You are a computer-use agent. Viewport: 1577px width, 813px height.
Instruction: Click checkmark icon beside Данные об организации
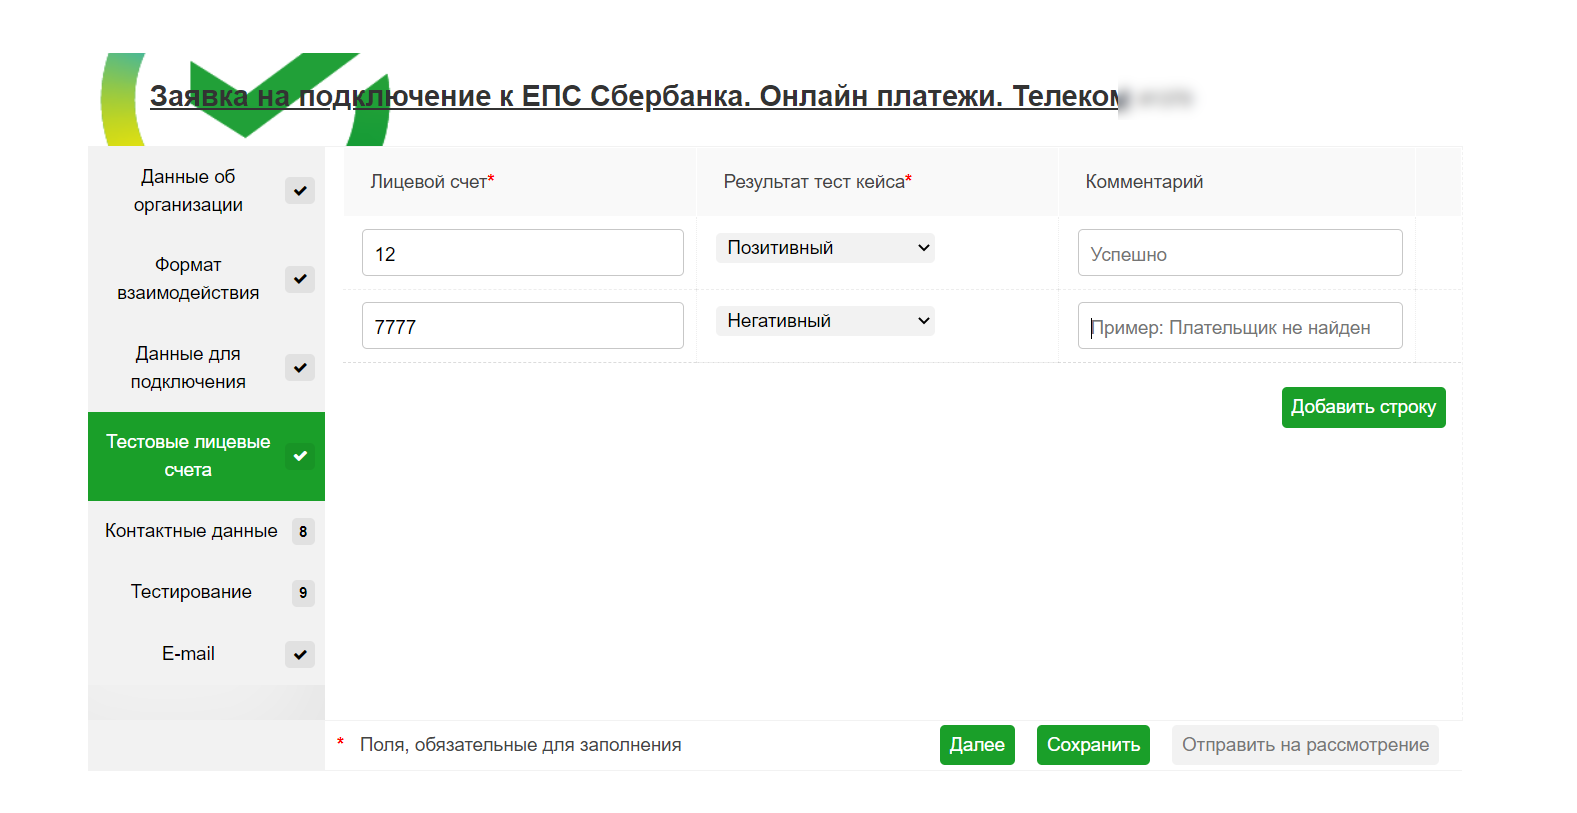pos(300,191)
